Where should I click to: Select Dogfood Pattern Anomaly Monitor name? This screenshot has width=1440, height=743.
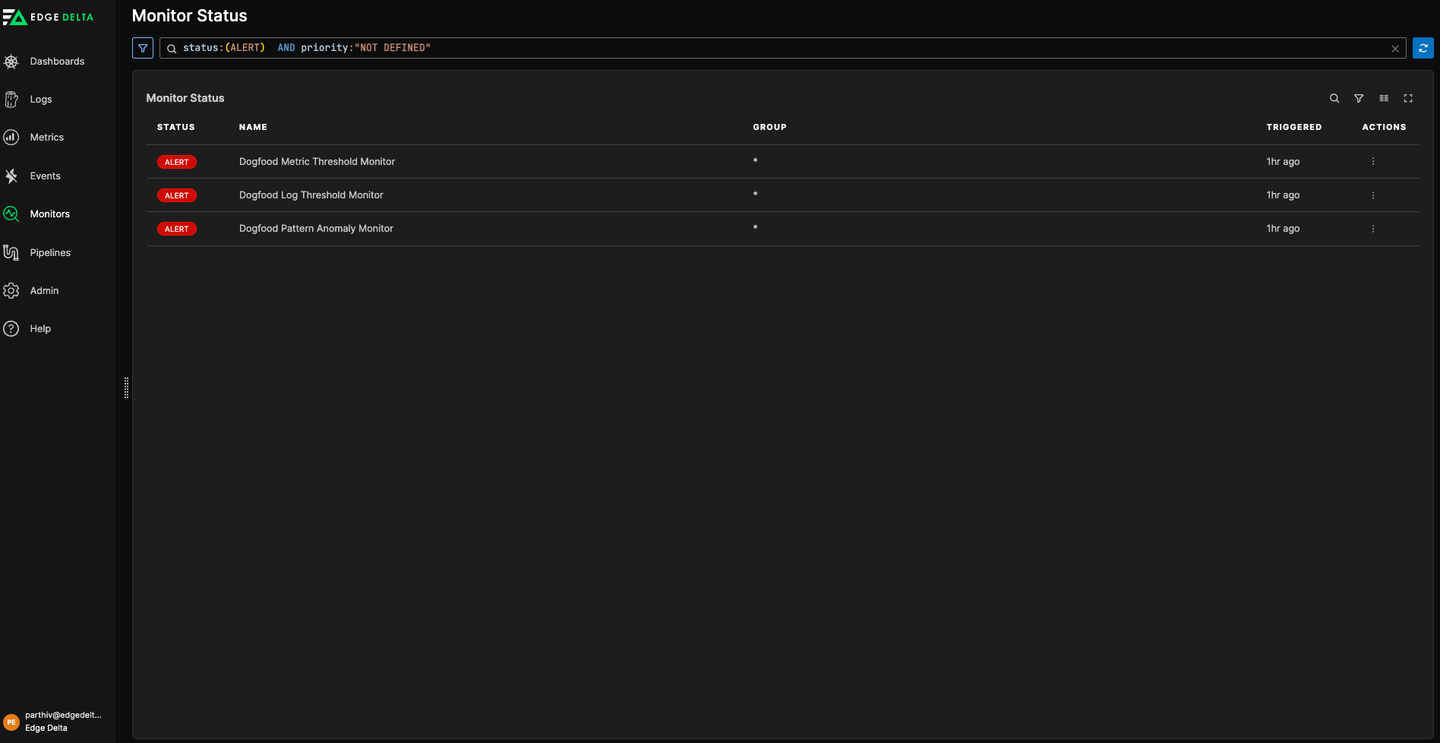click(x=316, y=229)
